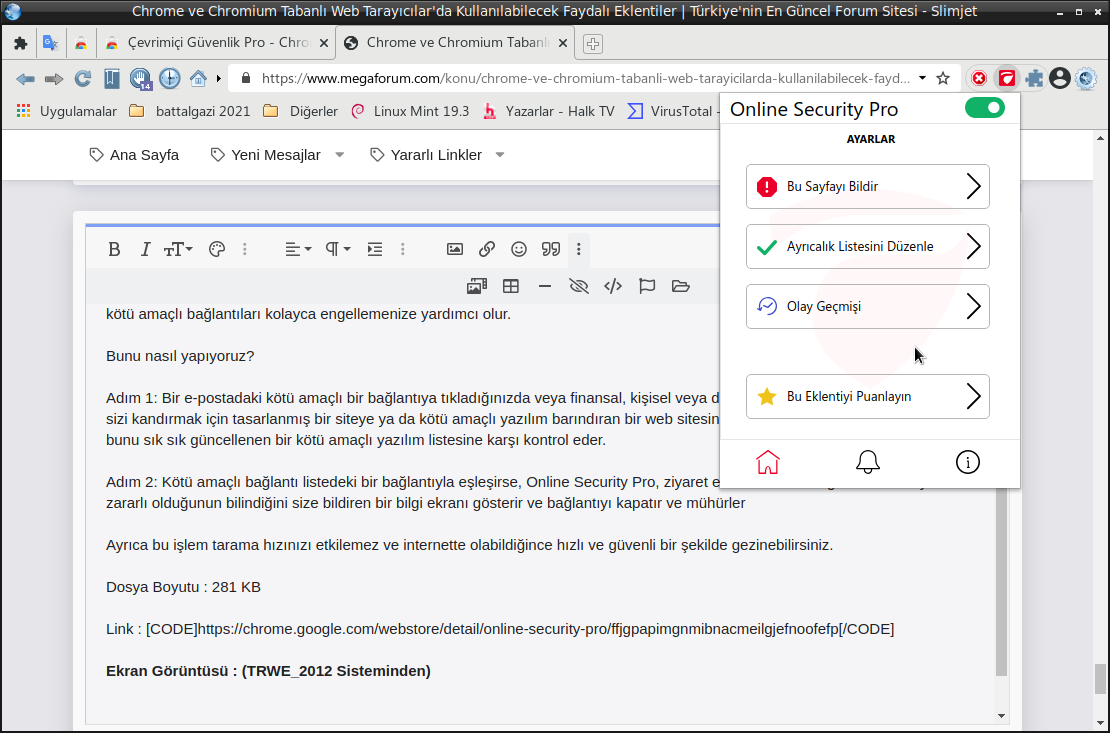Open the notifications bell tab
Image resolution: width=1110 pixels, height=733 pixels.
[867, 462]
